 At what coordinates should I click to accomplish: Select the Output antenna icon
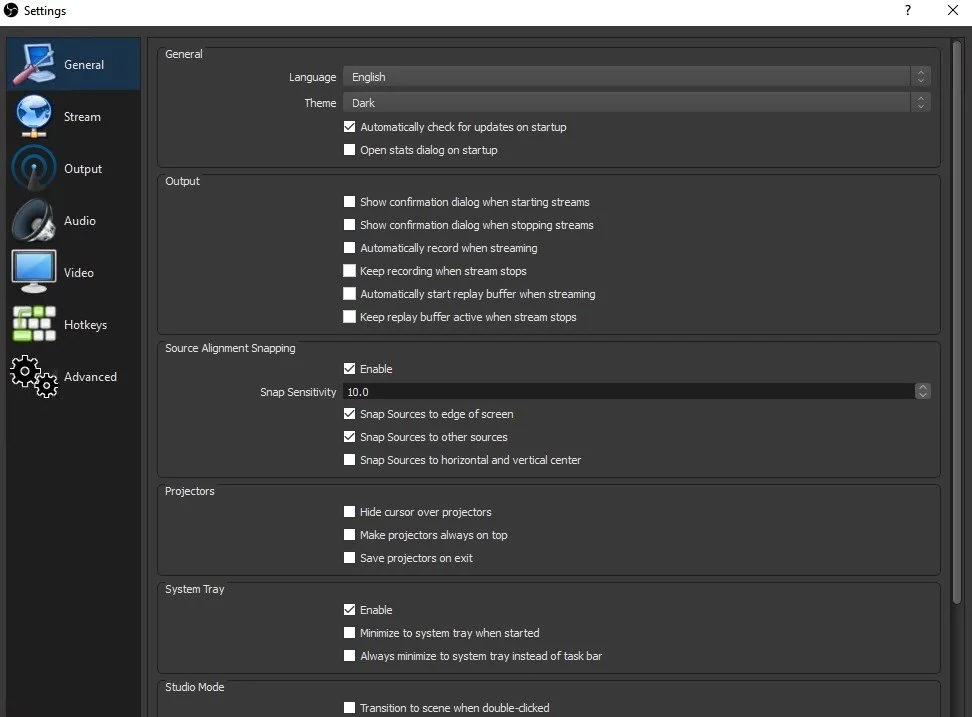[34, 168]
